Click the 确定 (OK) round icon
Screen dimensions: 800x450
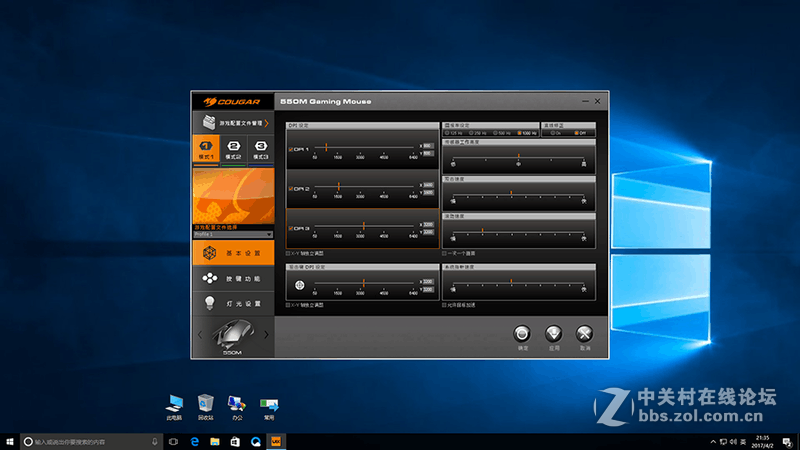(x=522, y=335)
